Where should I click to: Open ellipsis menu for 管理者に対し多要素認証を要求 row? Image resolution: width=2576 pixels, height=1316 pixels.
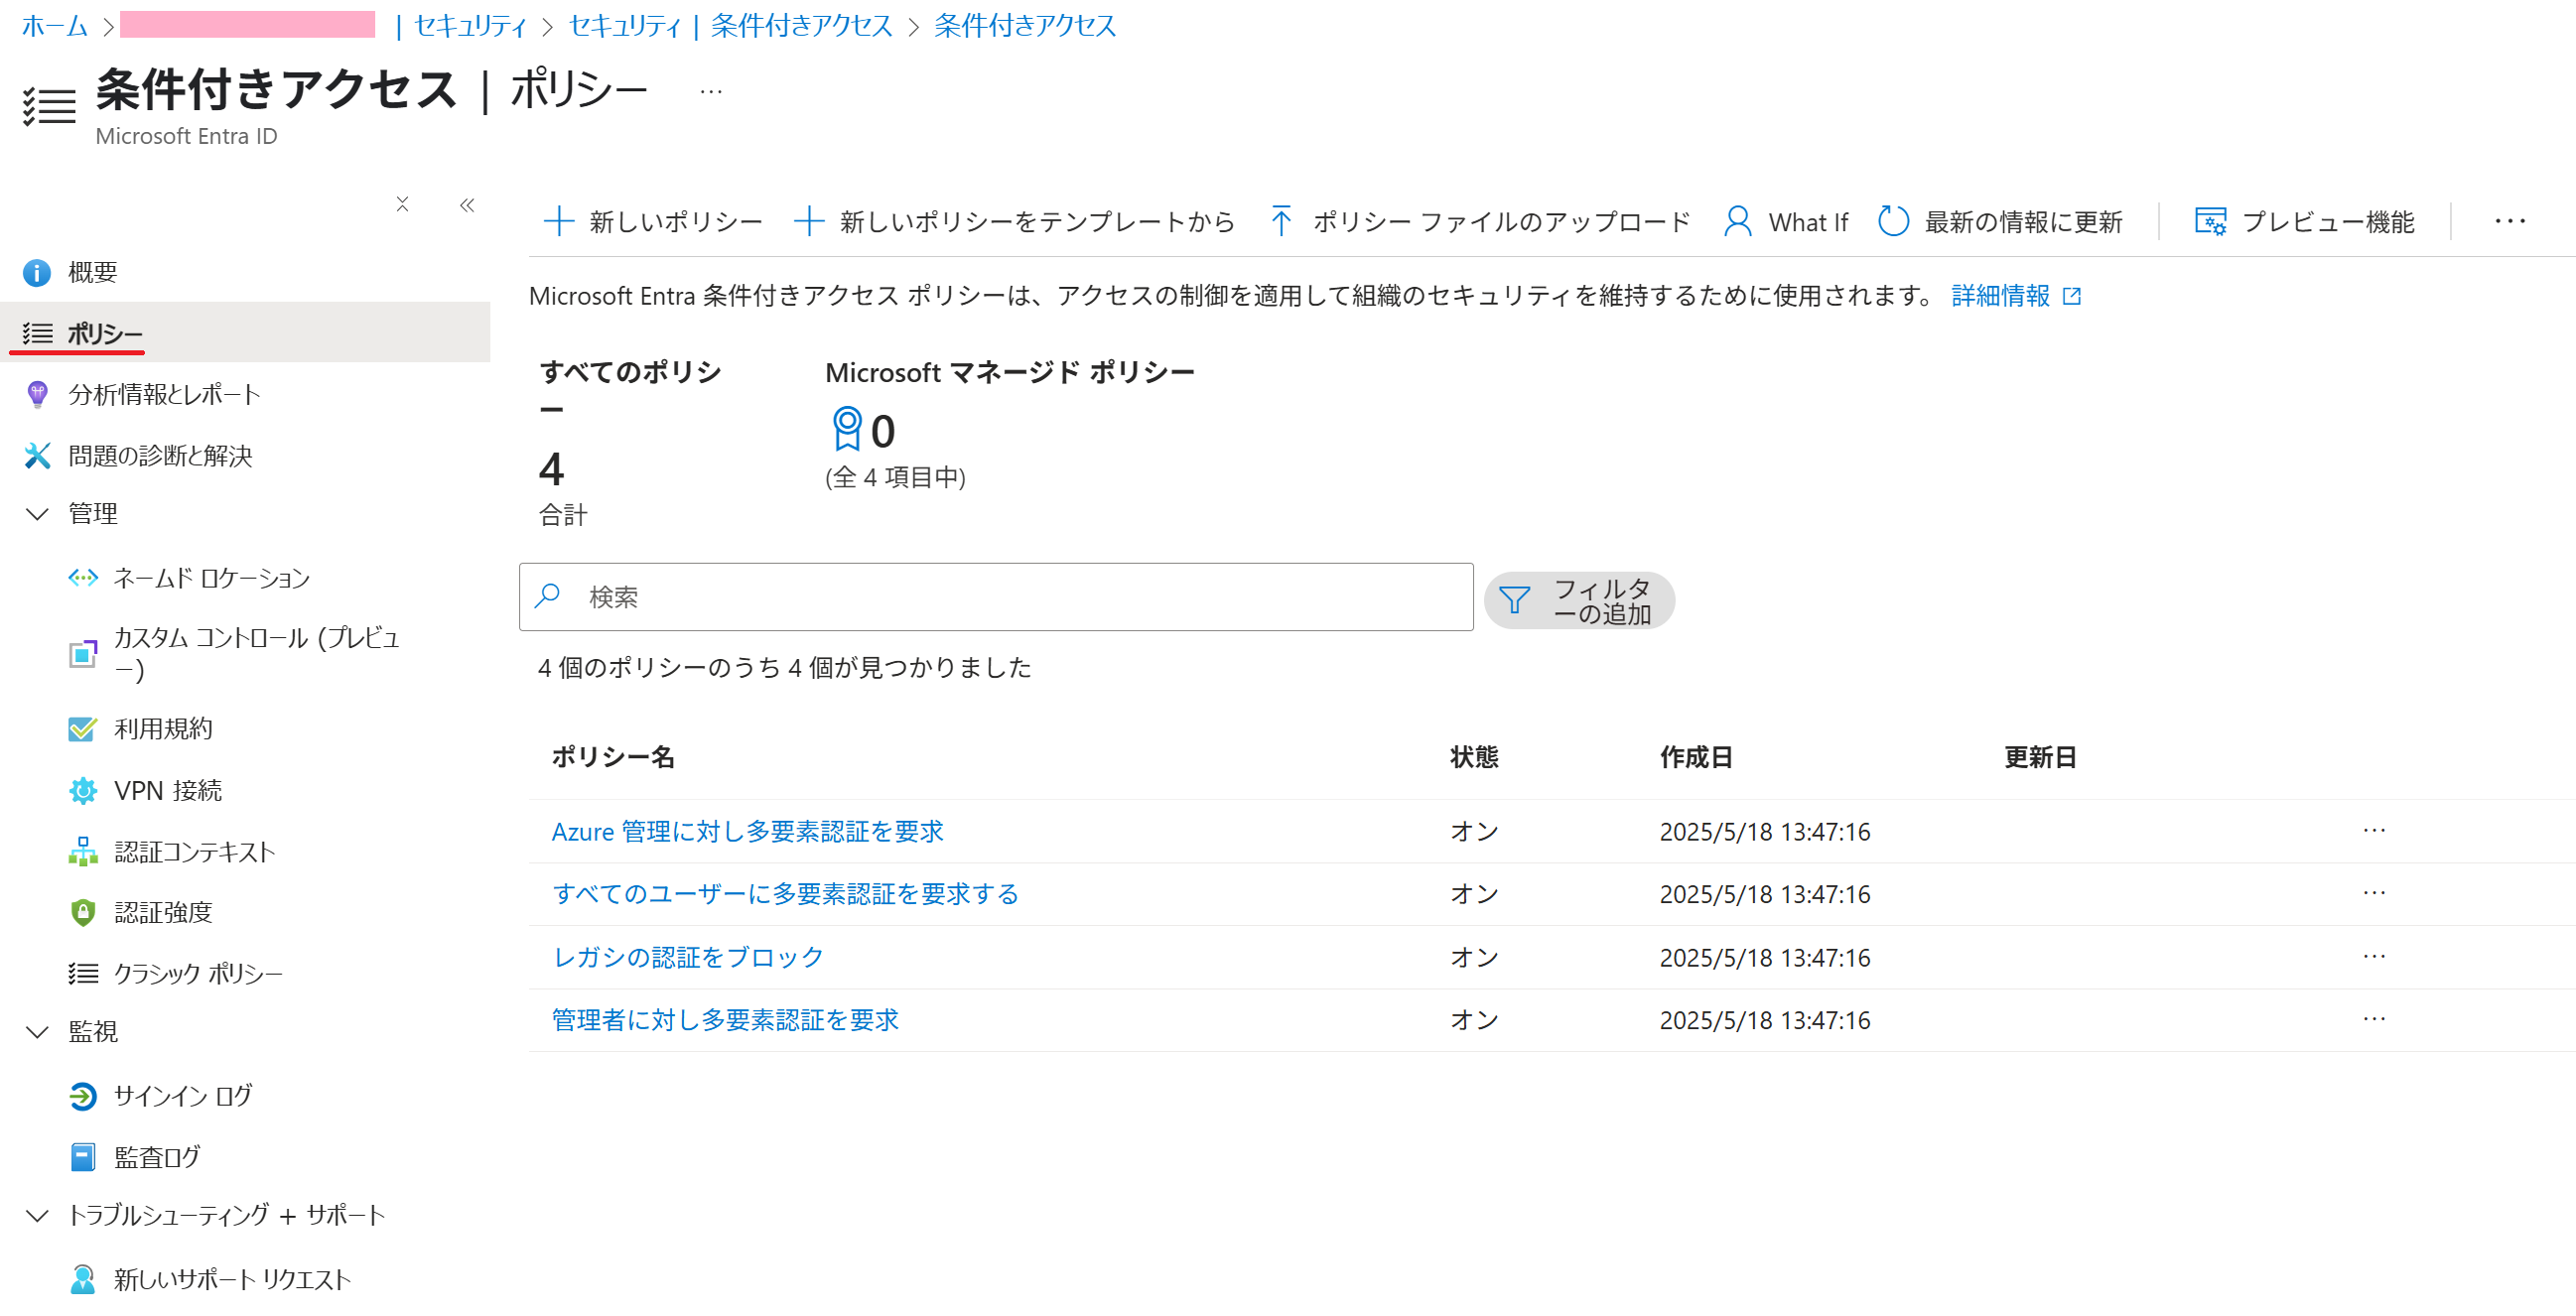tap(2373, 1019)
